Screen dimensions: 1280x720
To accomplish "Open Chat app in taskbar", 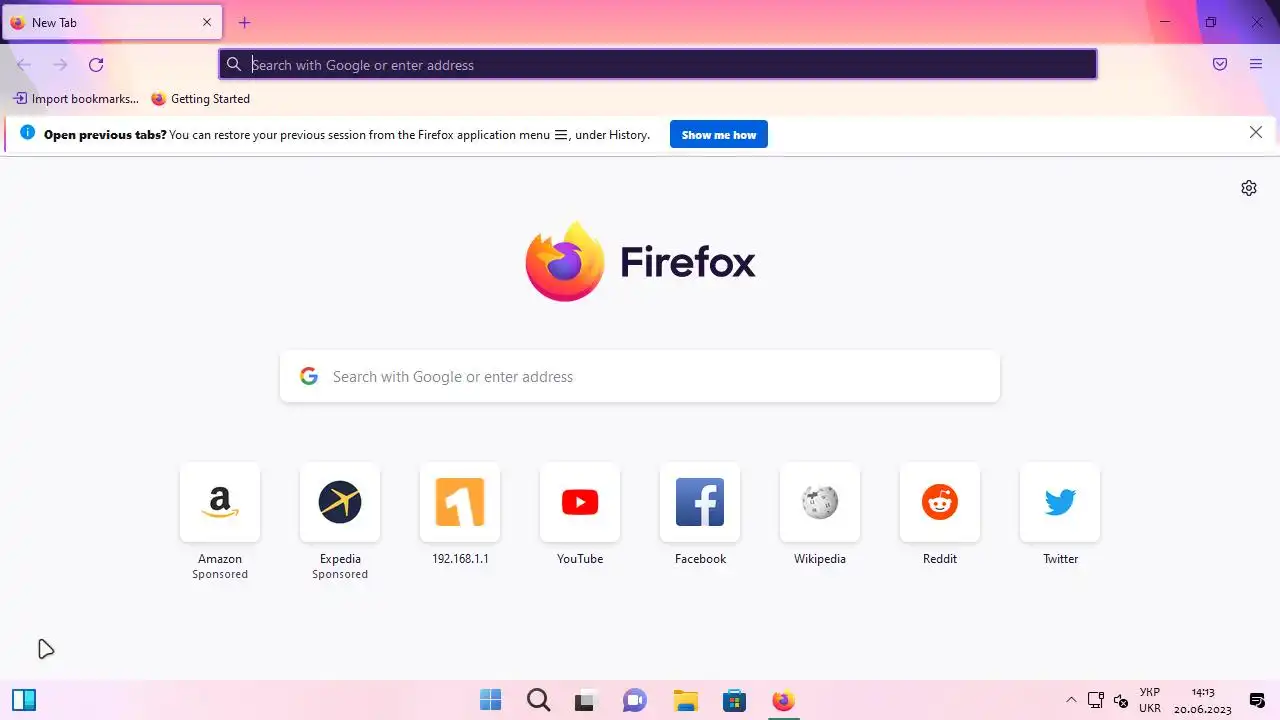I will [x=635, y=700].
